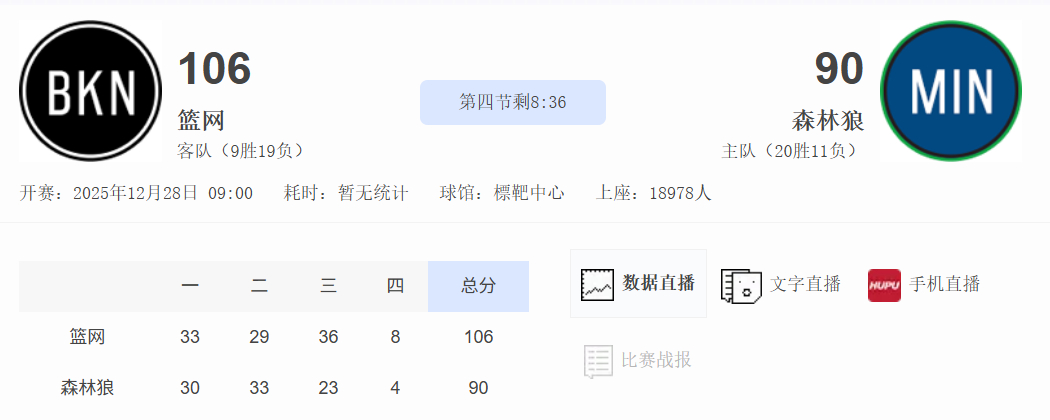The width and height of the screenshot is (1050, 420).
Task: Click 篮网 third quarter score 36
Action: tap(328, 337)
